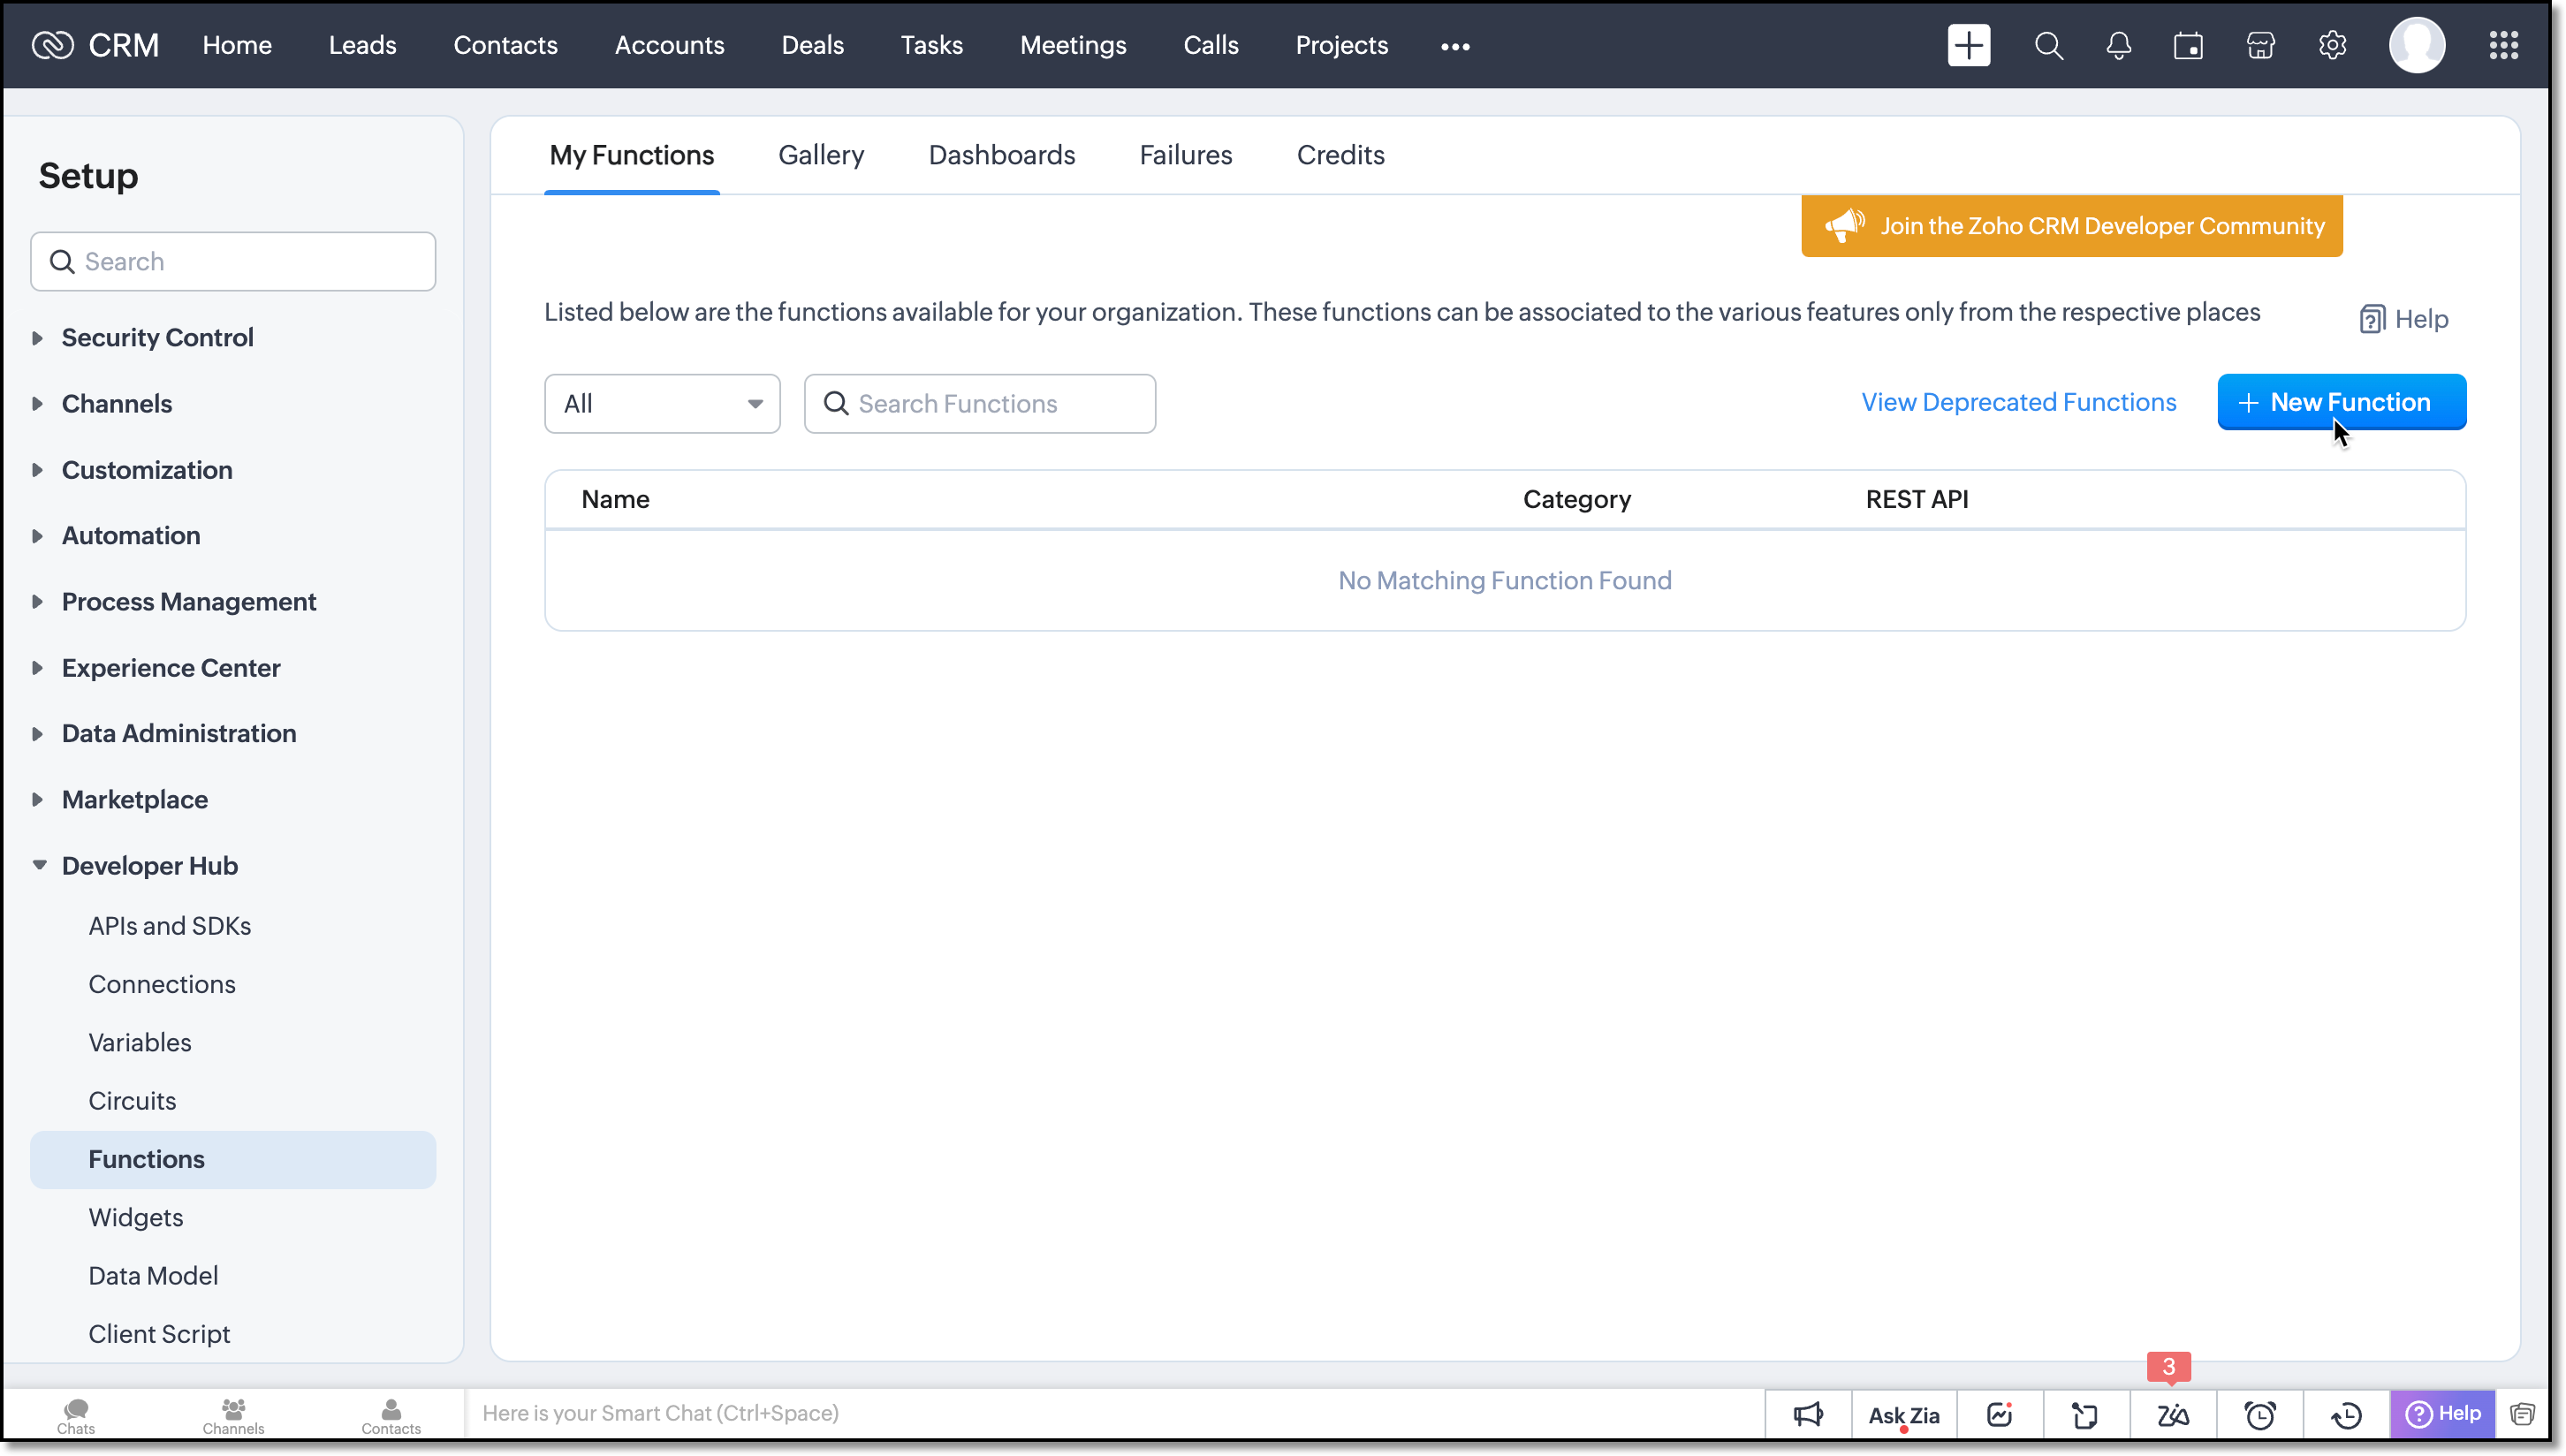The image size is (2566, 1456).
Task: Click the announcements megaphone icon in bottom bar
Action: pyautogui.click(x=1808, y=1414)
